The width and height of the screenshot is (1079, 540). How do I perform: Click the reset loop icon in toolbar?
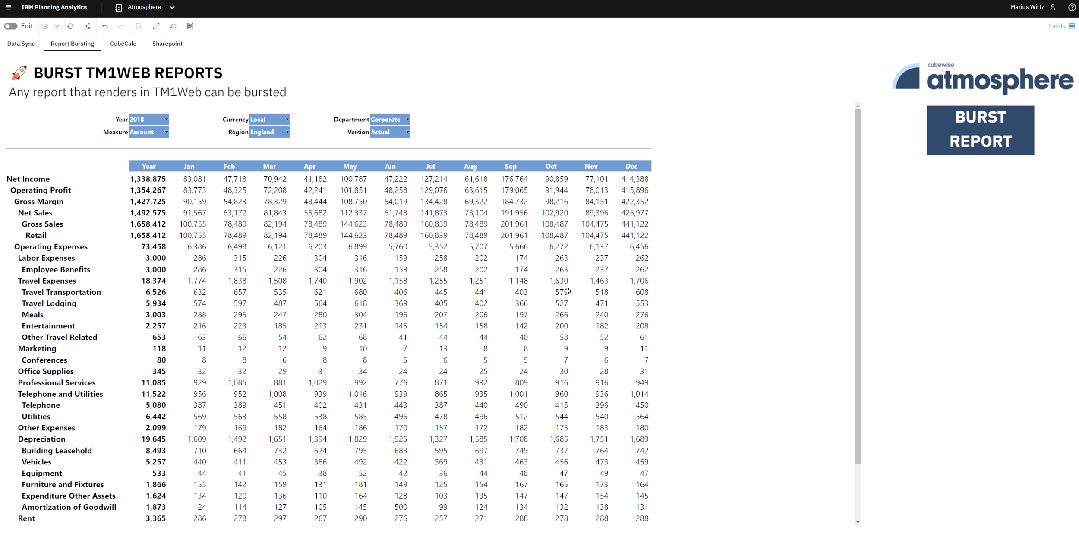(173, 26)
